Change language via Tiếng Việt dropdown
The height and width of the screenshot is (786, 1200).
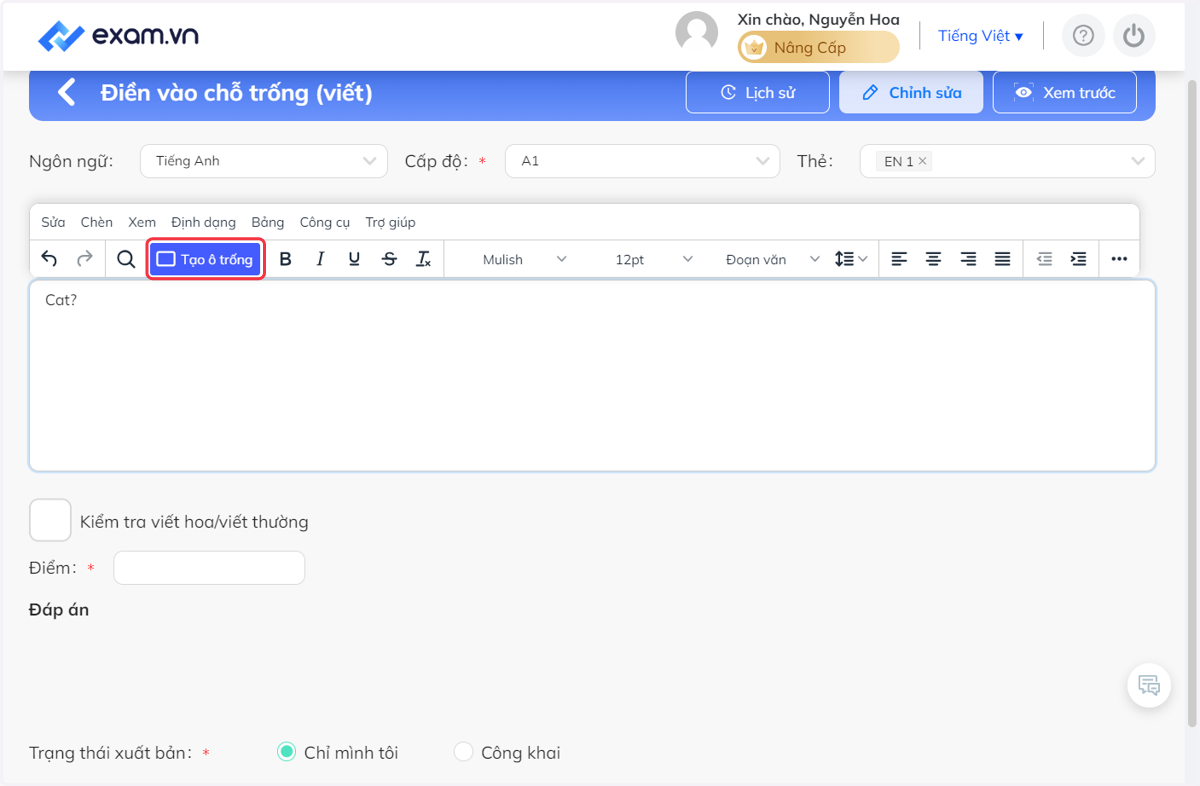tap(980, 36)
